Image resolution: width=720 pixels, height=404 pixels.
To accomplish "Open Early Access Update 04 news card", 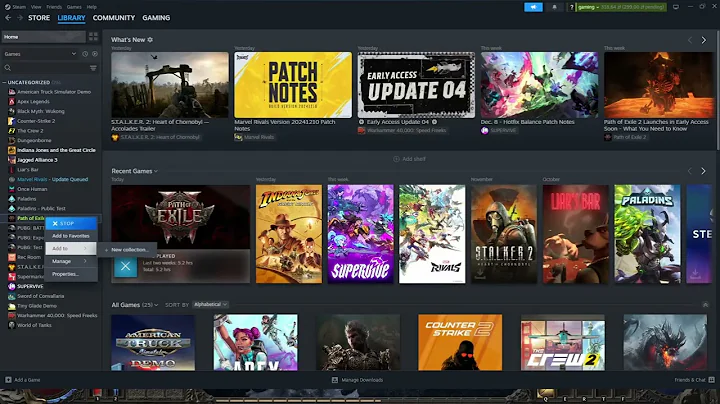I will coord(416,85).
